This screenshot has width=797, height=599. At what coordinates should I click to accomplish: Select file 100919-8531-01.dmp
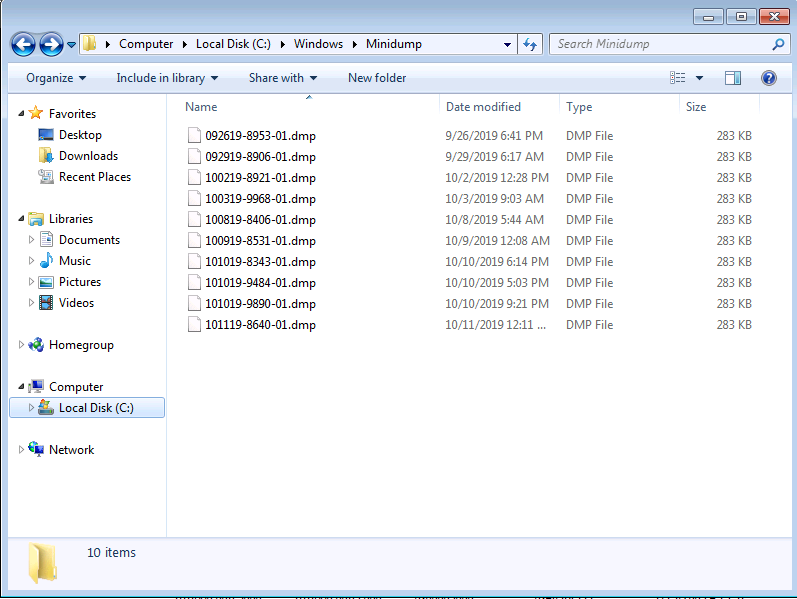[260, 241]
